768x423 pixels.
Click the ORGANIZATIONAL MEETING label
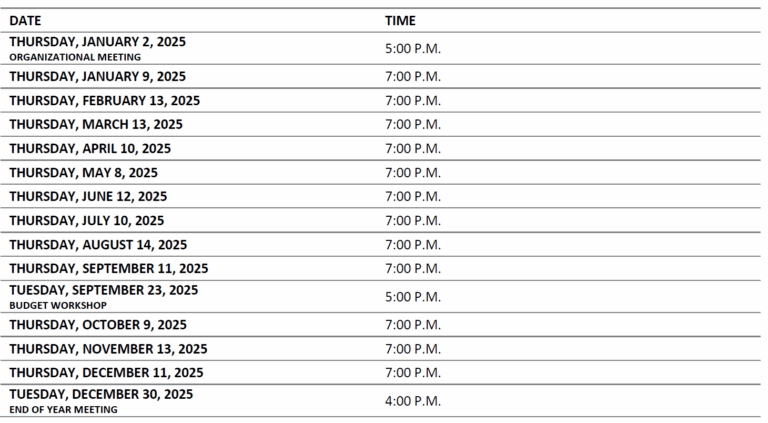click(75, 57)
